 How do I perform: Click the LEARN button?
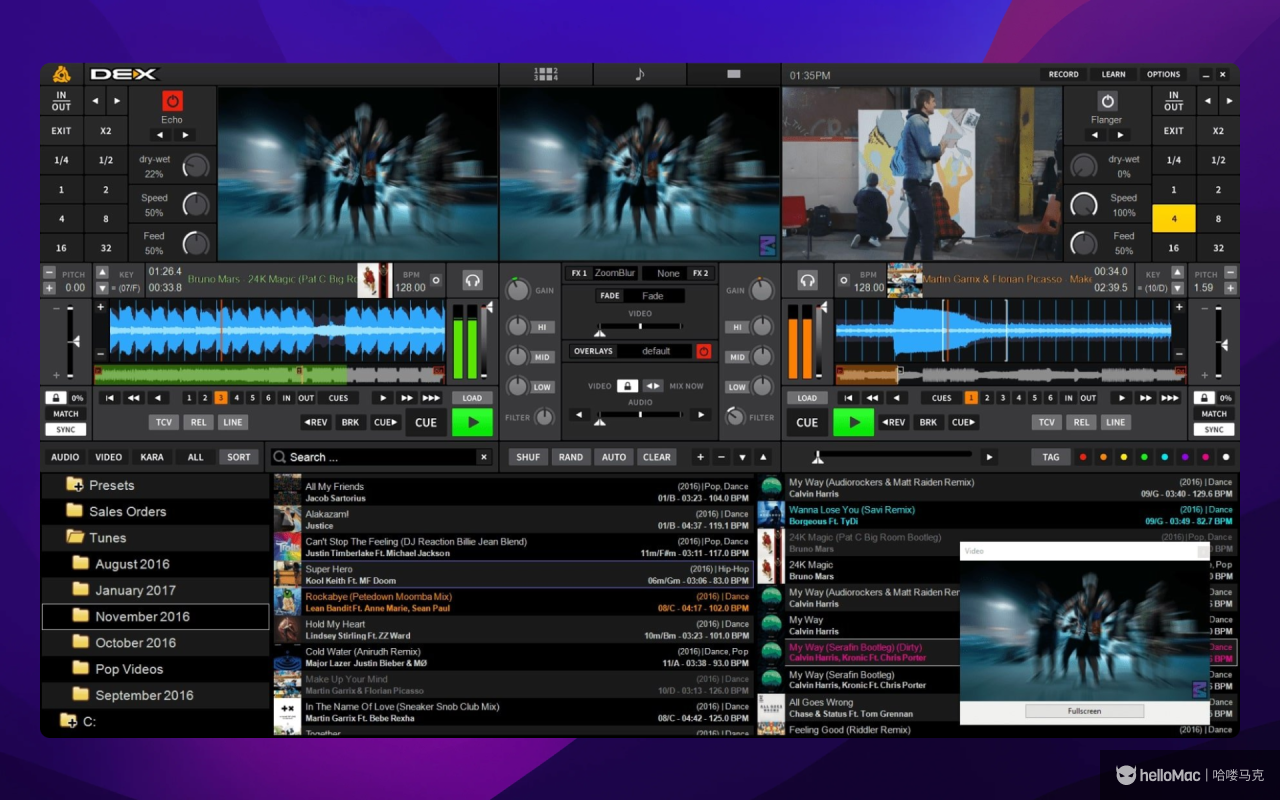click(x=1113, y=74)
